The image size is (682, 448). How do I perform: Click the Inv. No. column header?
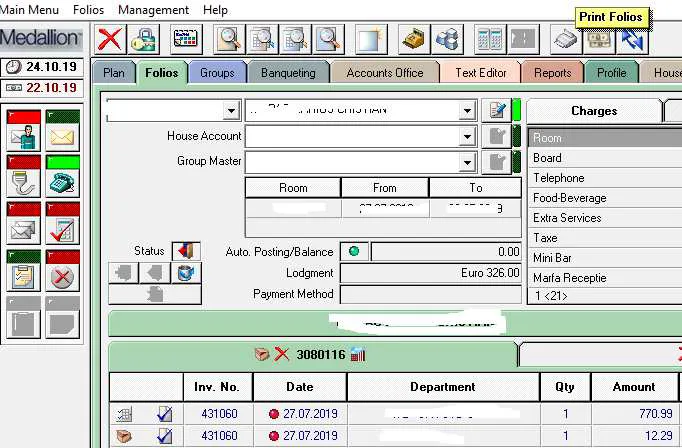217,387
